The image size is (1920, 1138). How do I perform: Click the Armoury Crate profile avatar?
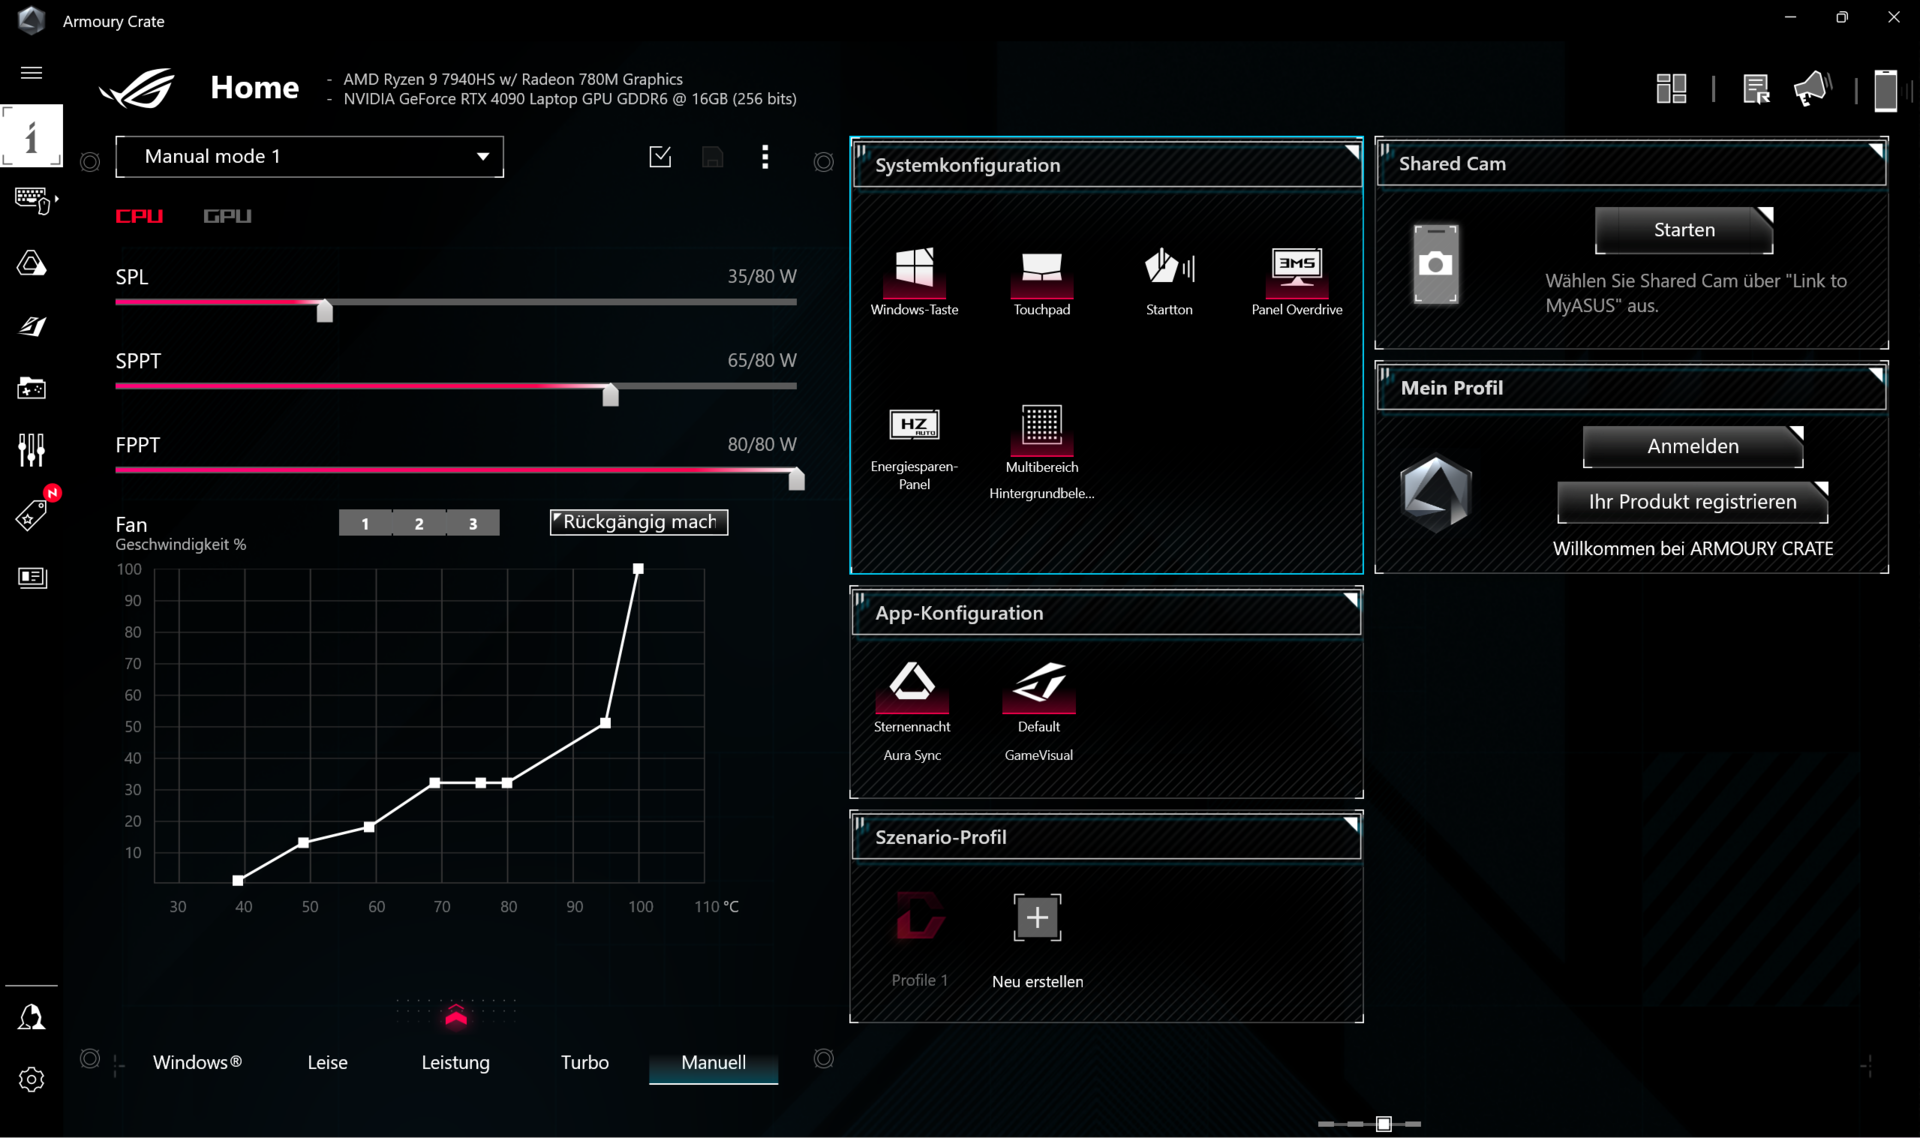point(1435,494)
